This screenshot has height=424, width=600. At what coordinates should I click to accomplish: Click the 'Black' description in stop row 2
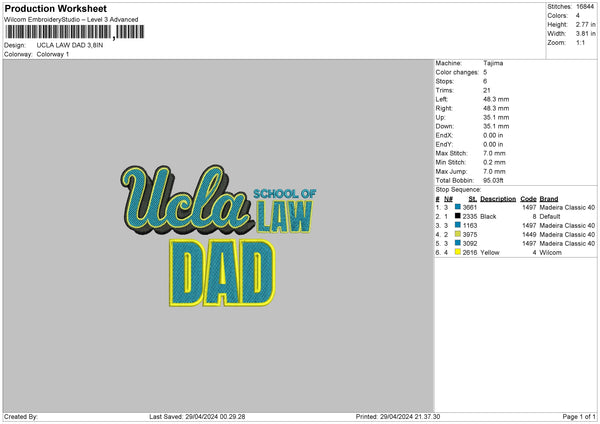[x=488, y=217]
